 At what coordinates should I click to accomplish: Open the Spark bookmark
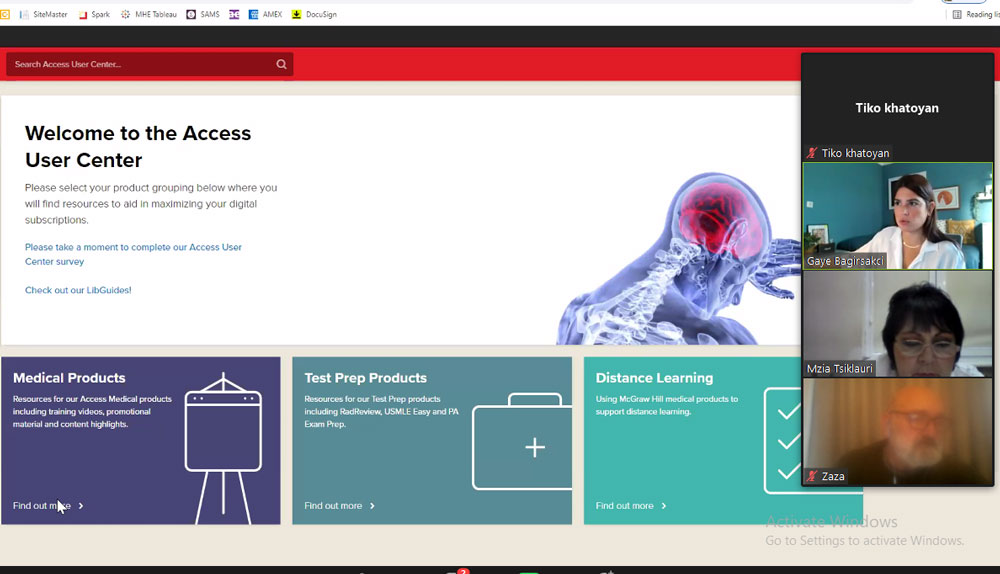coord(94,14)
